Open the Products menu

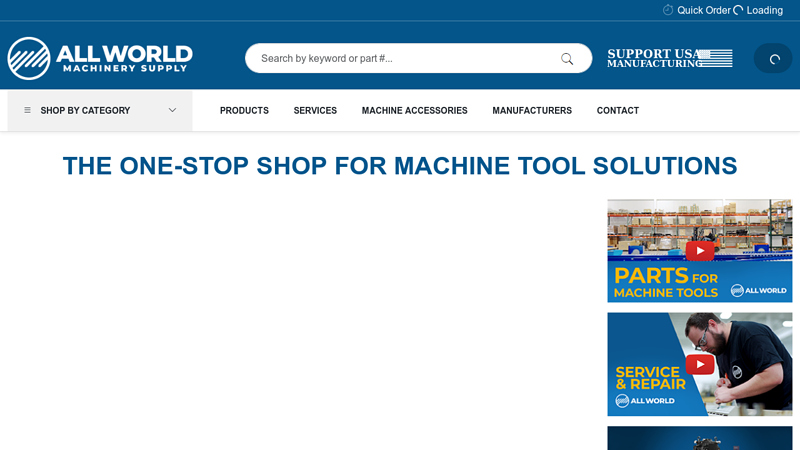click(244, 111)
